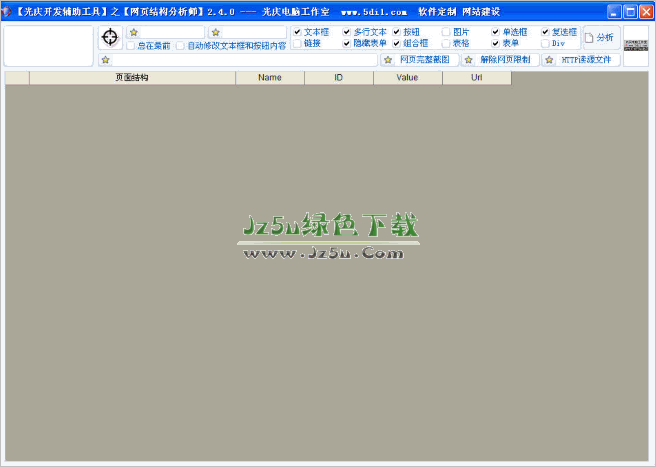Toggle the 组合框 checkbox

(x=396, y=43)
